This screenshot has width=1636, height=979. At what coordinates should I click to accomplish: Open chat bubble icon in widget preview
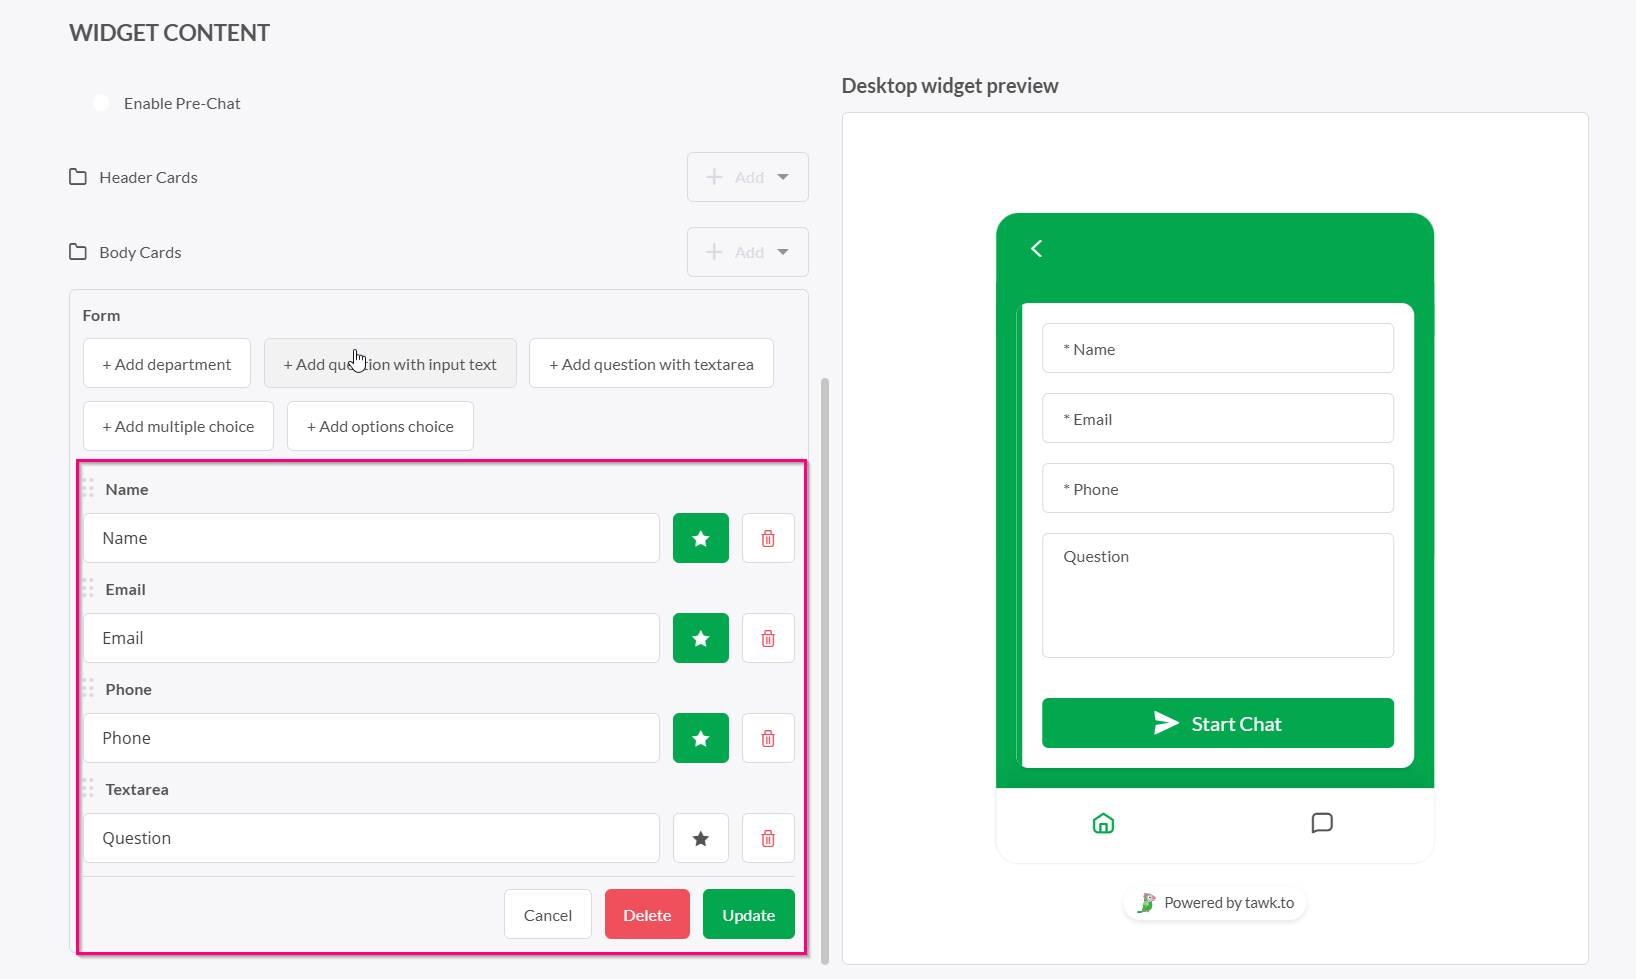(1322, 823)
